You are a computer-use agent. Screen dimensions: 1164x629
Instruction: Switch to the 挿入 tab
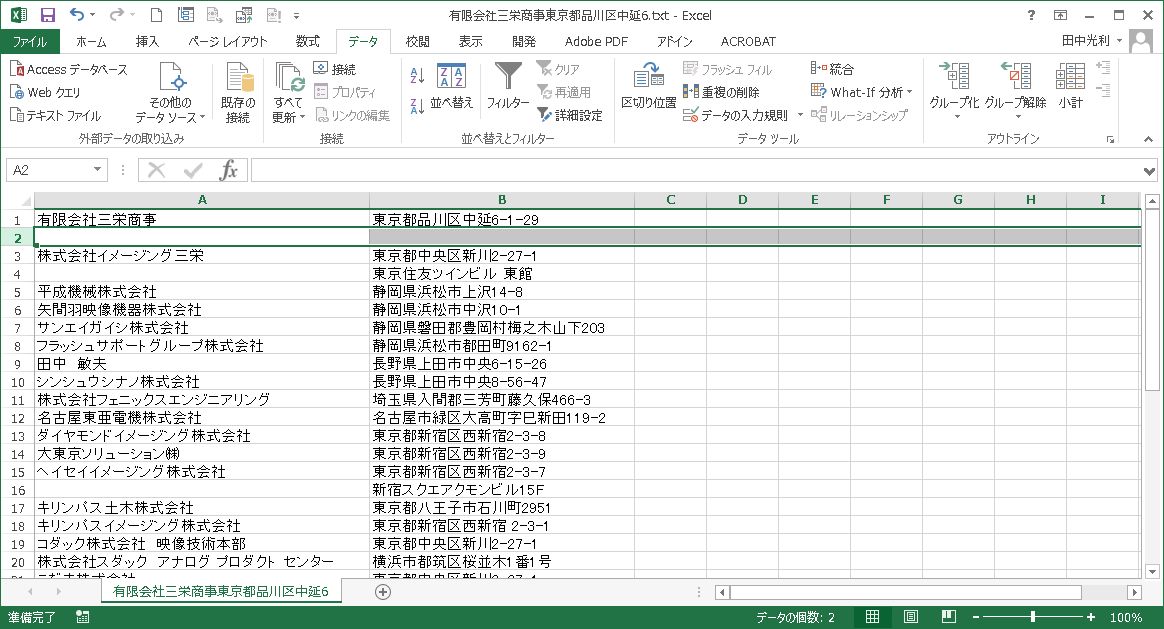coord(147,42)
